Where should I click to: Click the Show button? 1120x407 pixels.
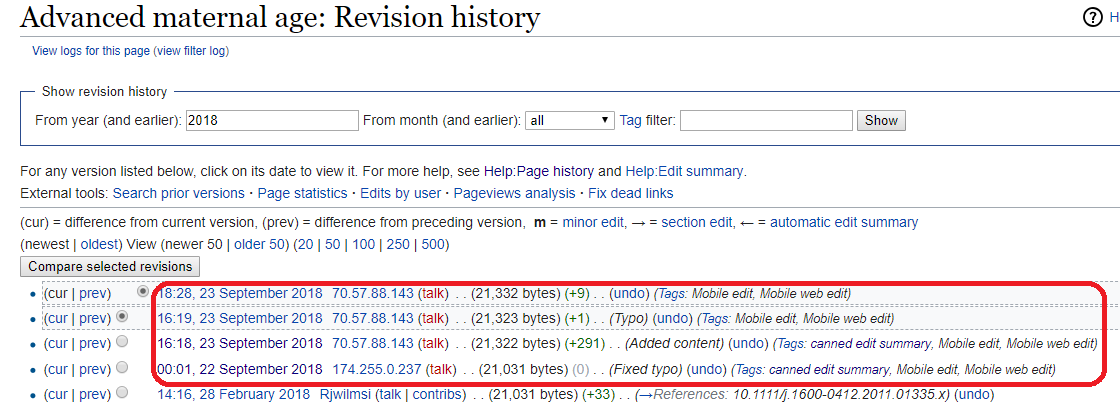[881, 120]
